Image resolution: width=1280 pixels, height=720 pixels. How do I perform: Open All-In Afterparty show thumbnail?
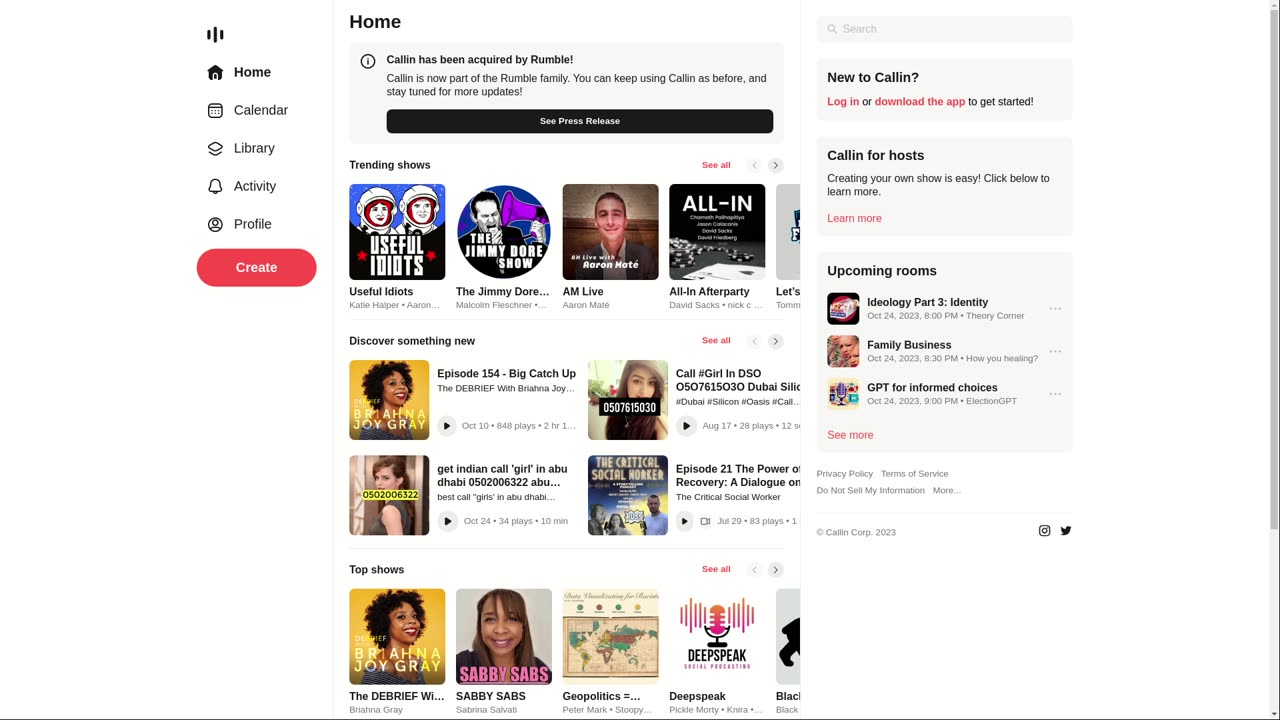point(717,232)
